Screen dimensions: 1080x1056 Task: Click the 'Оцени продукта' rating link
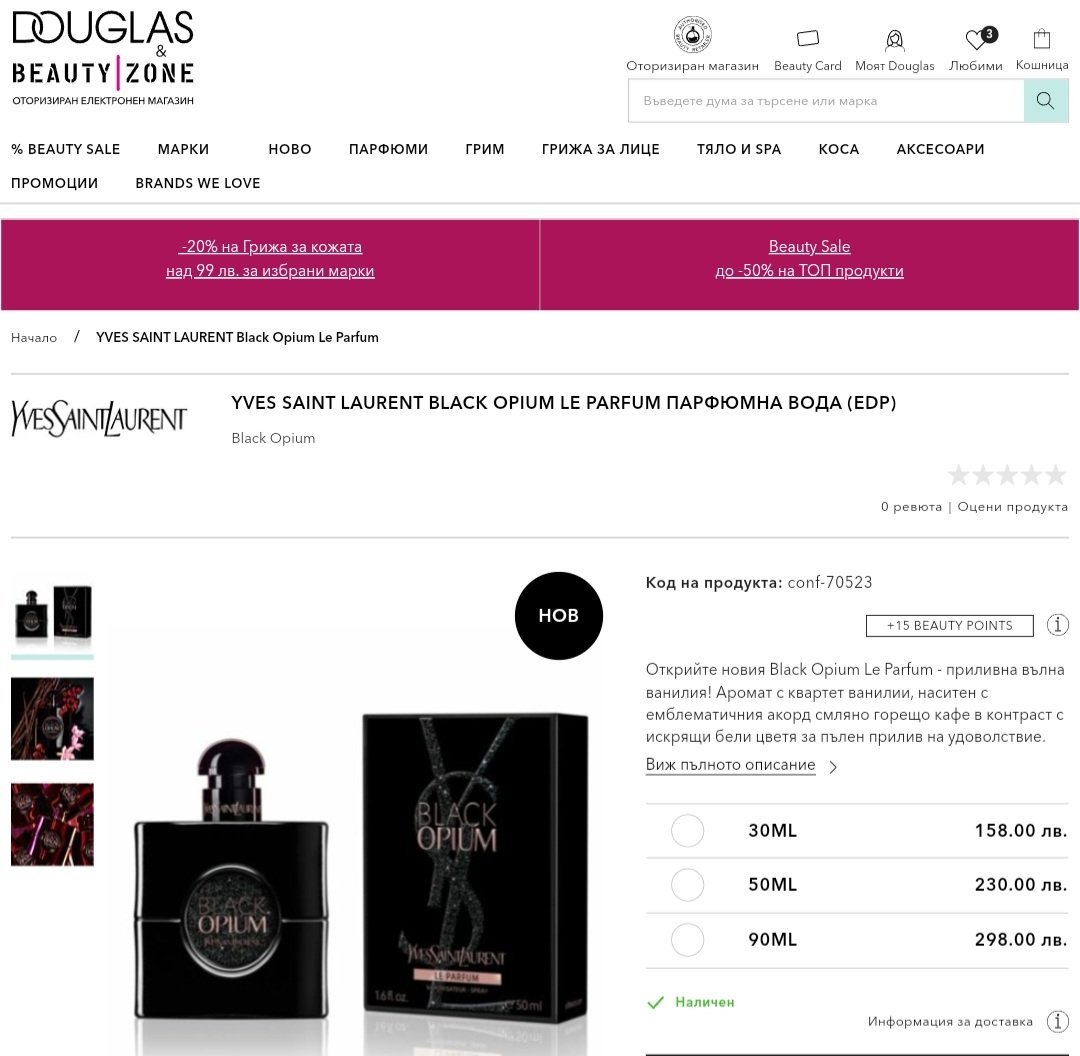tap(1012, 506)
